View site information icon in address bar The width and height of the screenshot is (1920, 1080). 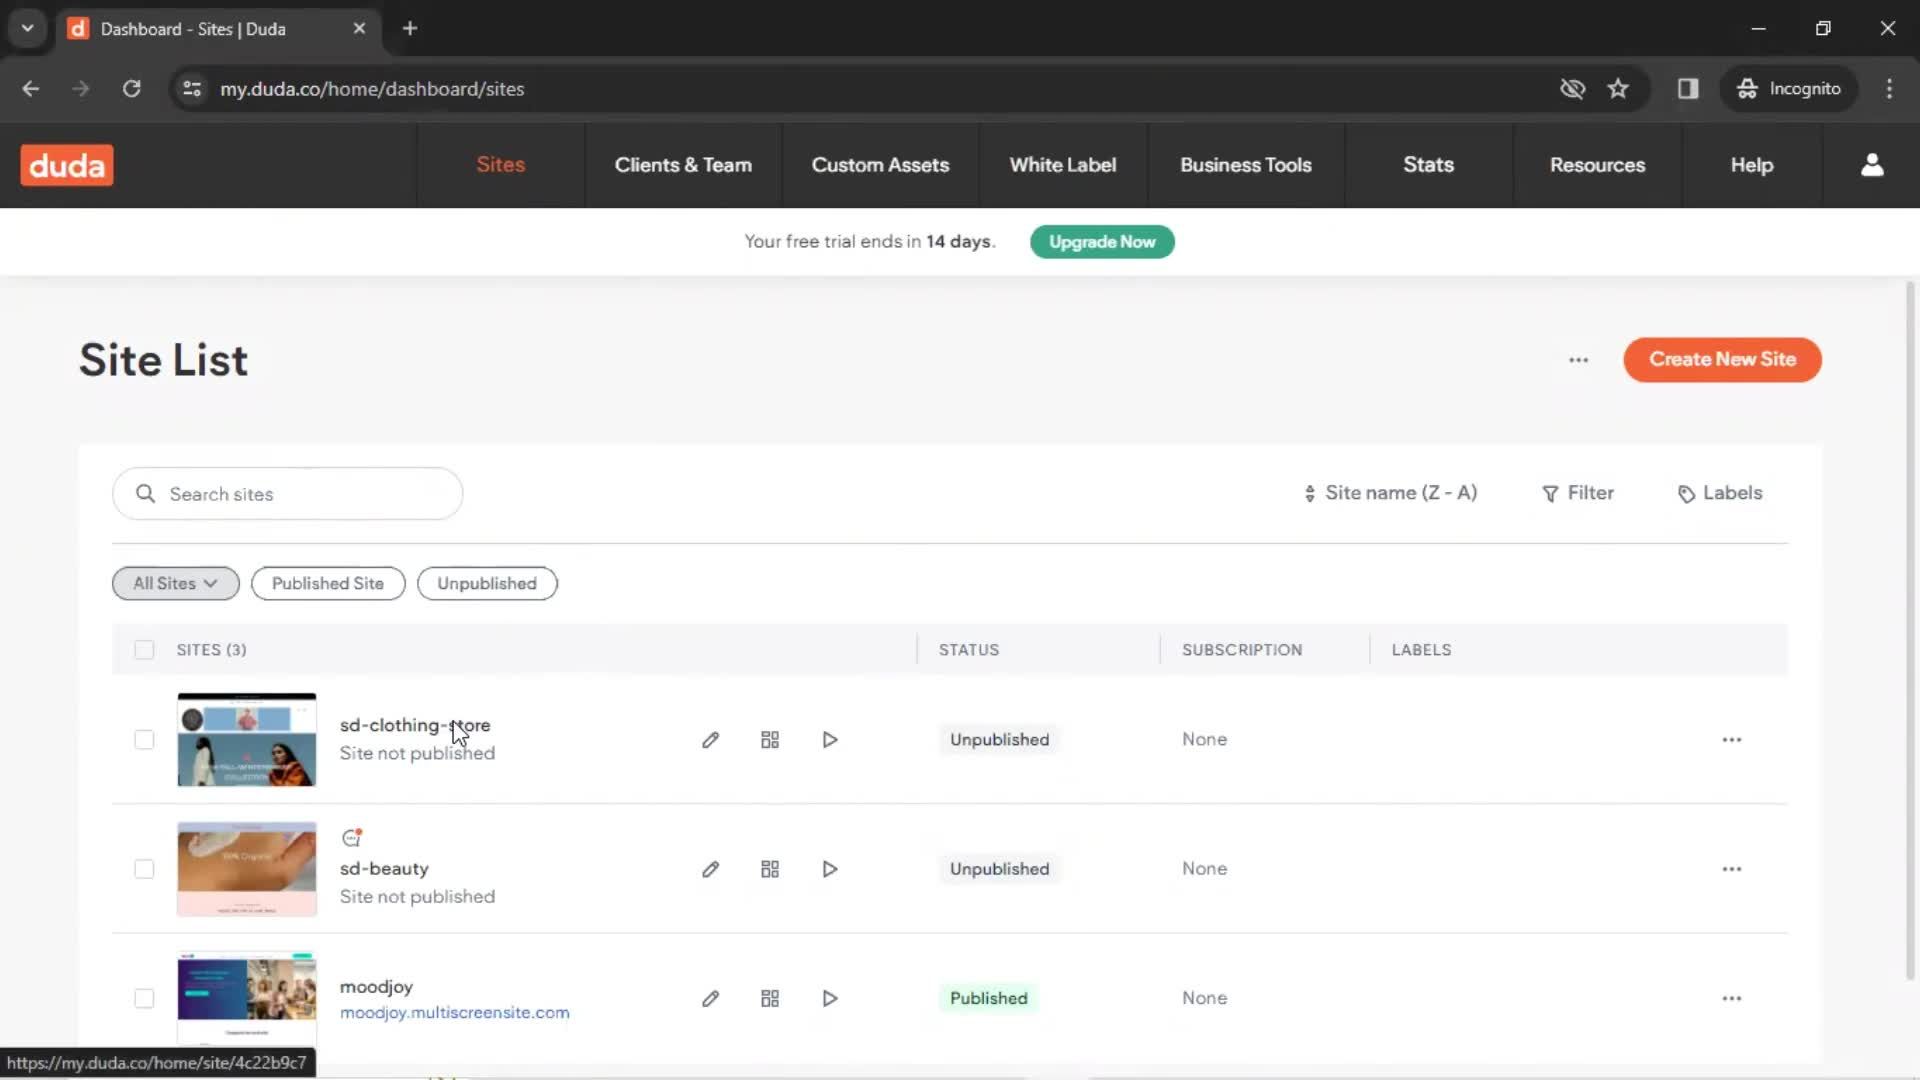(192, 89)
